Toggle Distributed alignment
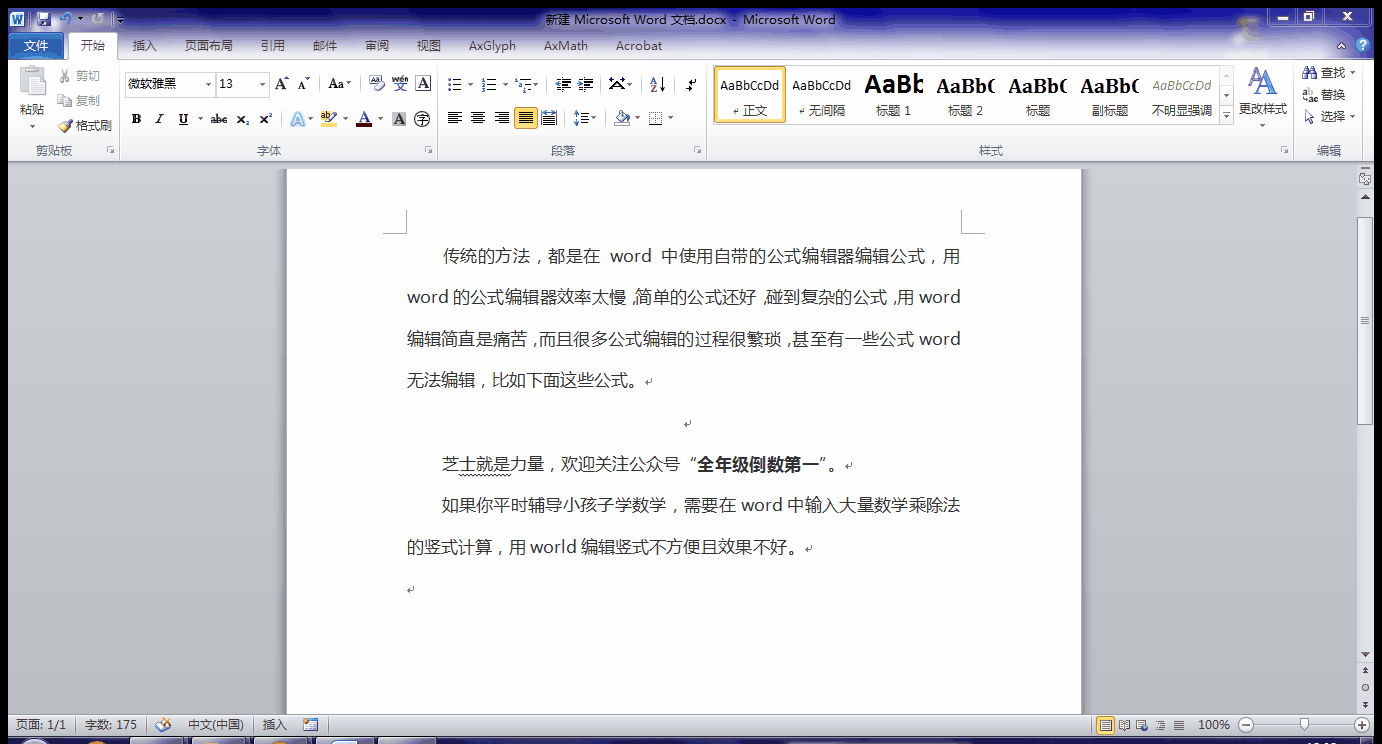 tap(549, 118)
